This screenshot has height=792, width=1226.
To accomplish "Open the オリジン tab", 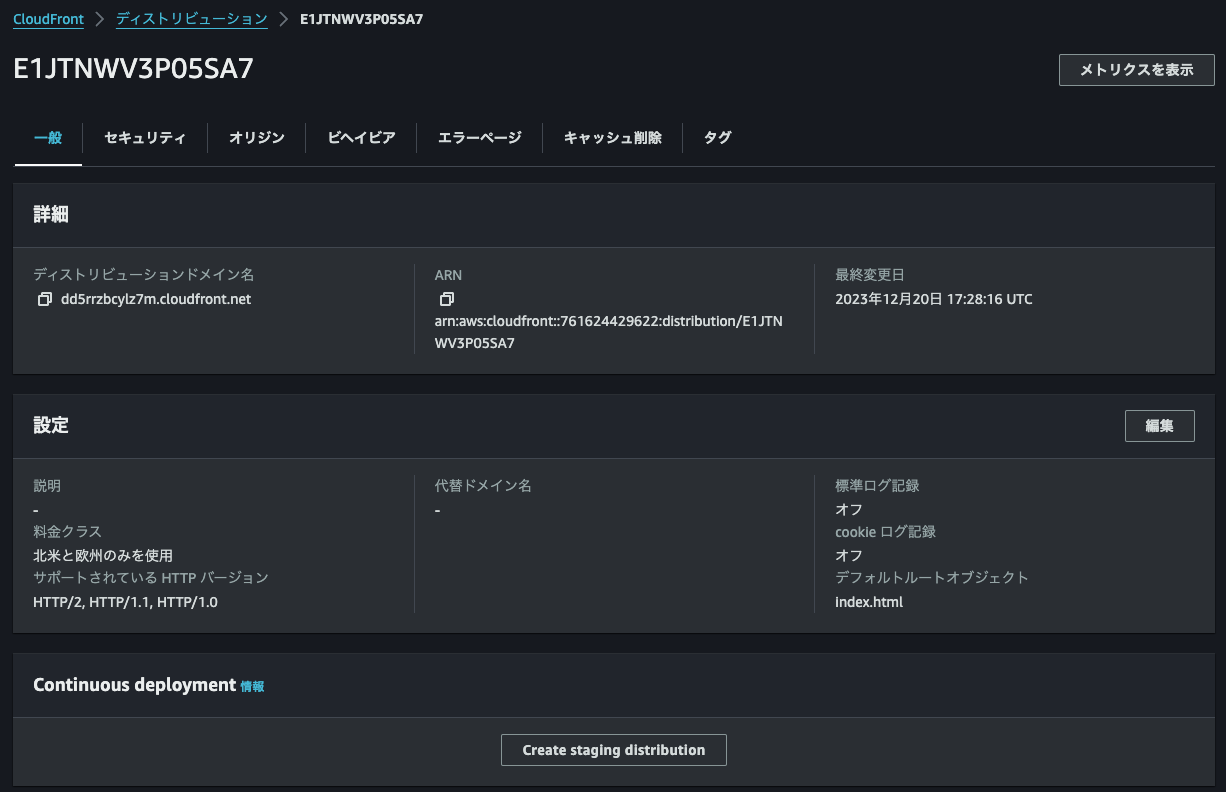I will coord(257,138).
